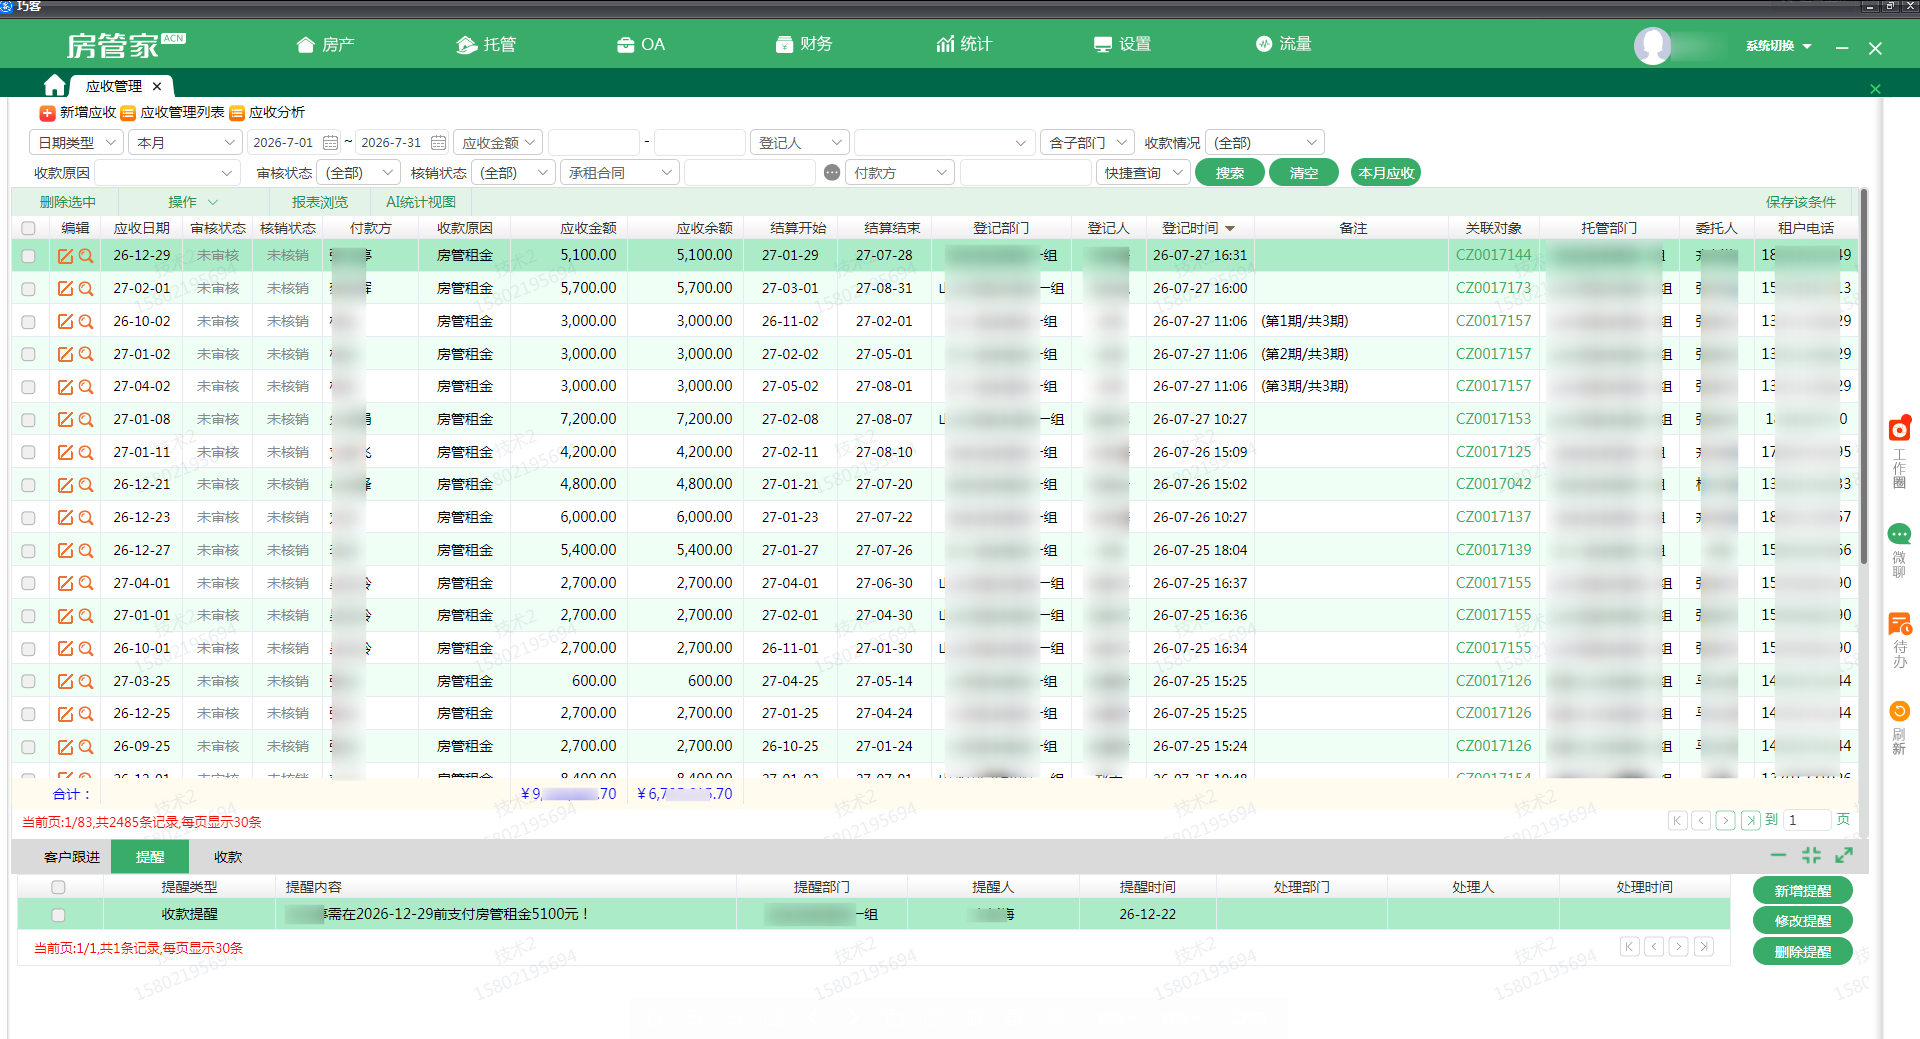Open the 承租合同 dropdown

pos(620,173)
